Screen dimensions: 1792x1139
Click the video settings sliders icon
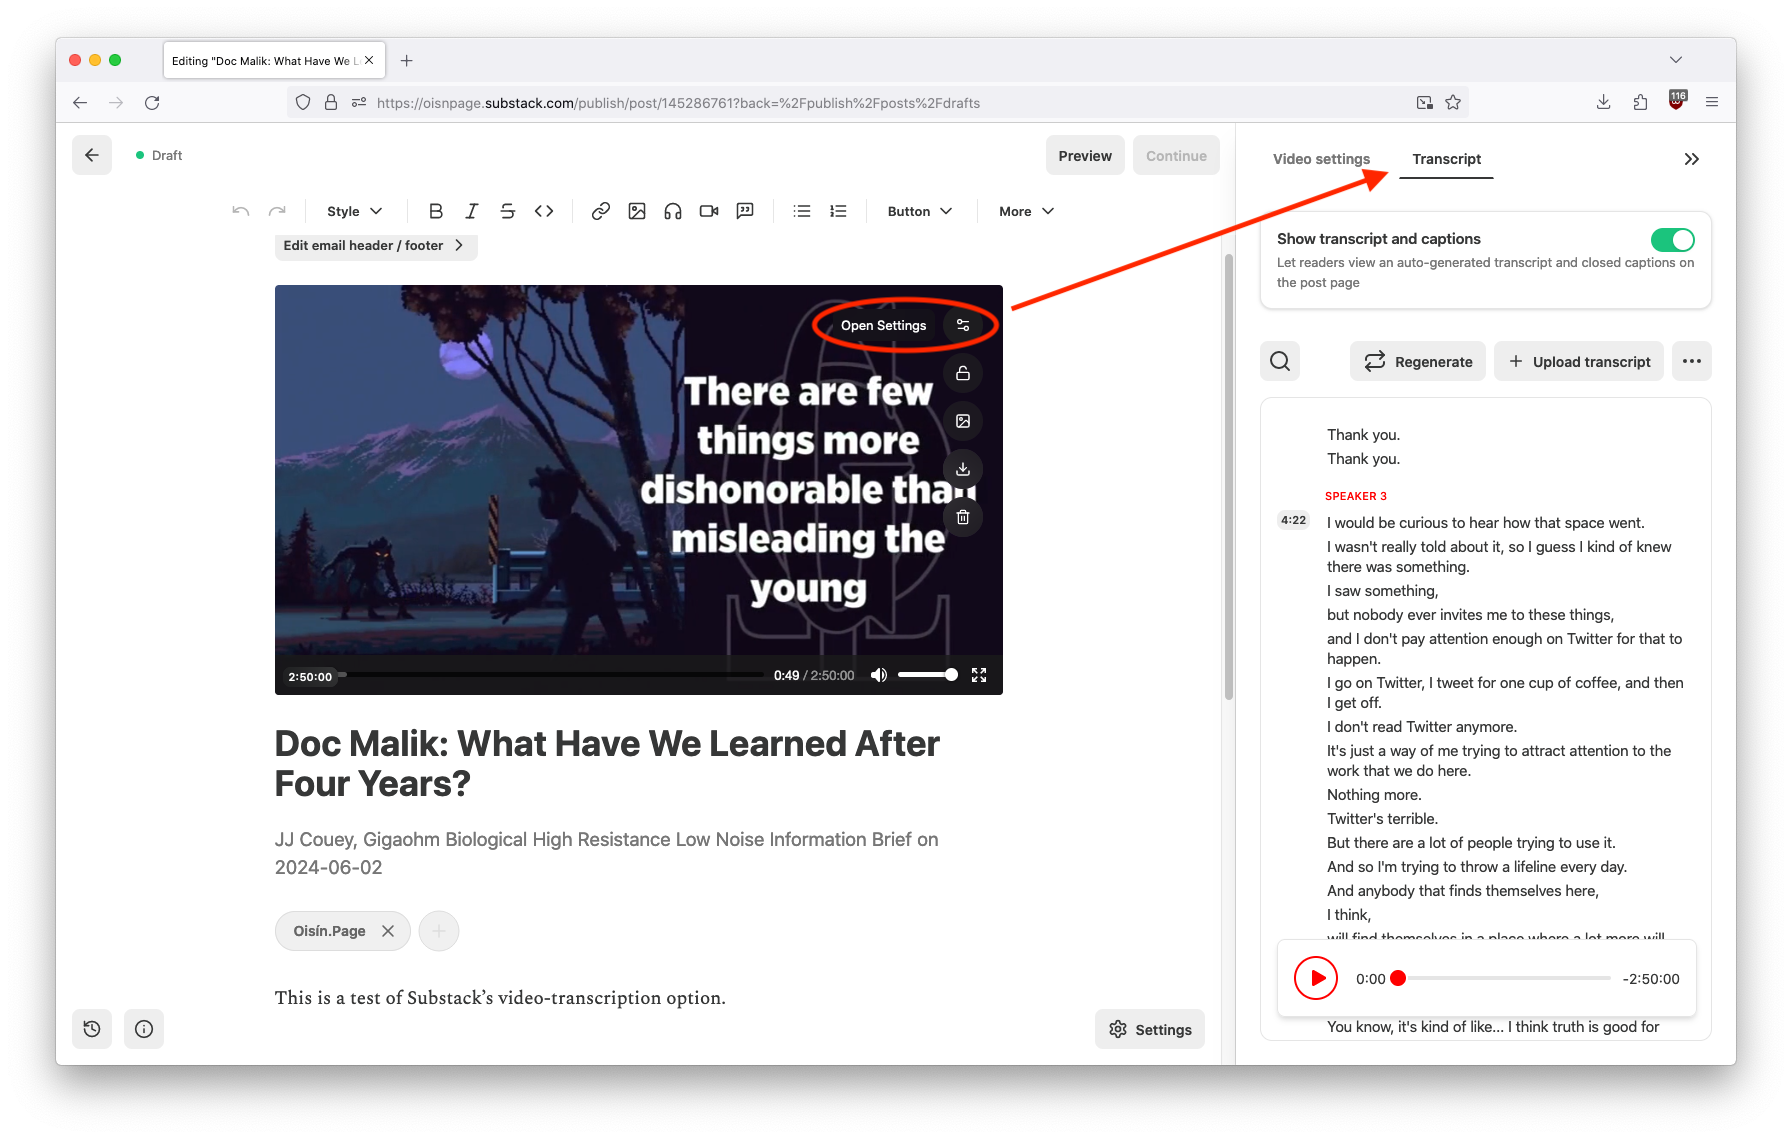tap(963, 325)
